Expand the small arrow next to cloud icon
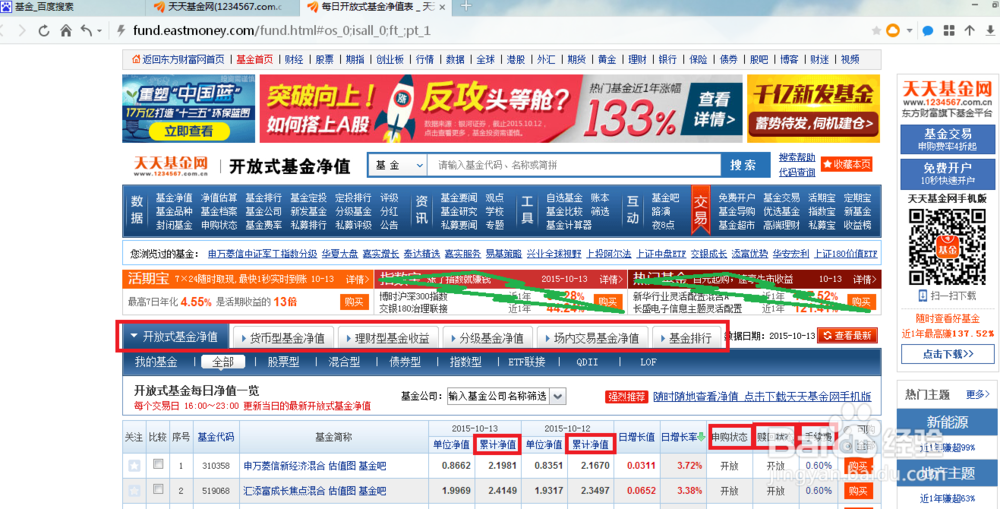The height and width of the screenshot is (509, 1000). [x=909, y=31]
